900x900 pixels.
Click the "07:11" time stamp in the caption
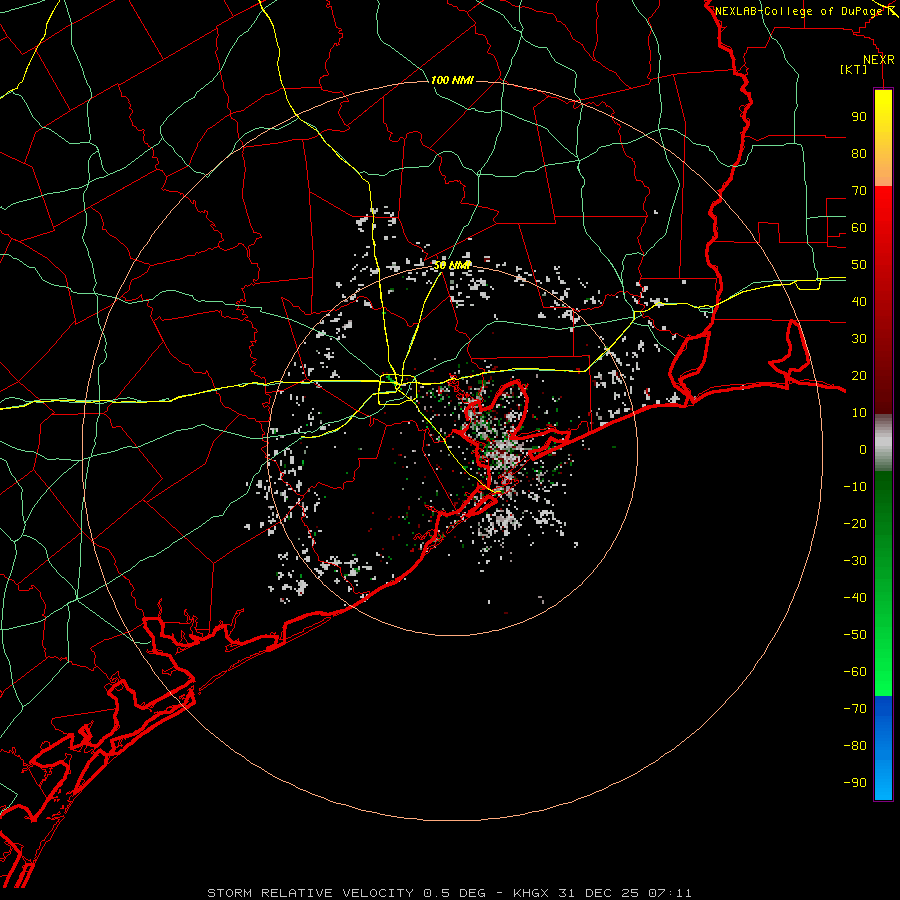(x=670, y=893)
